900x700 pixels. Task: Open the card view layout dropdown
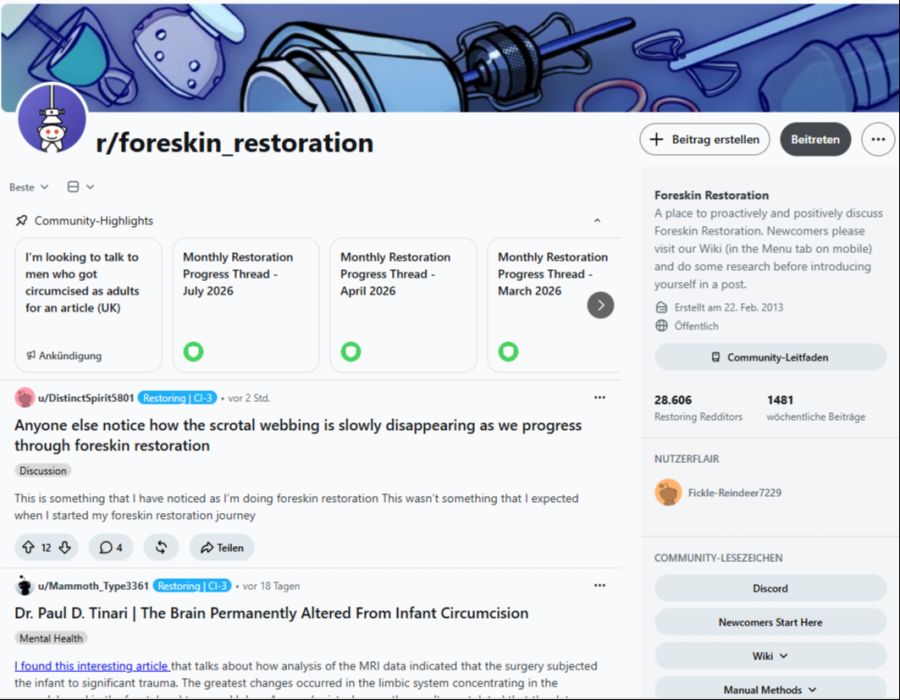(80, 187)
